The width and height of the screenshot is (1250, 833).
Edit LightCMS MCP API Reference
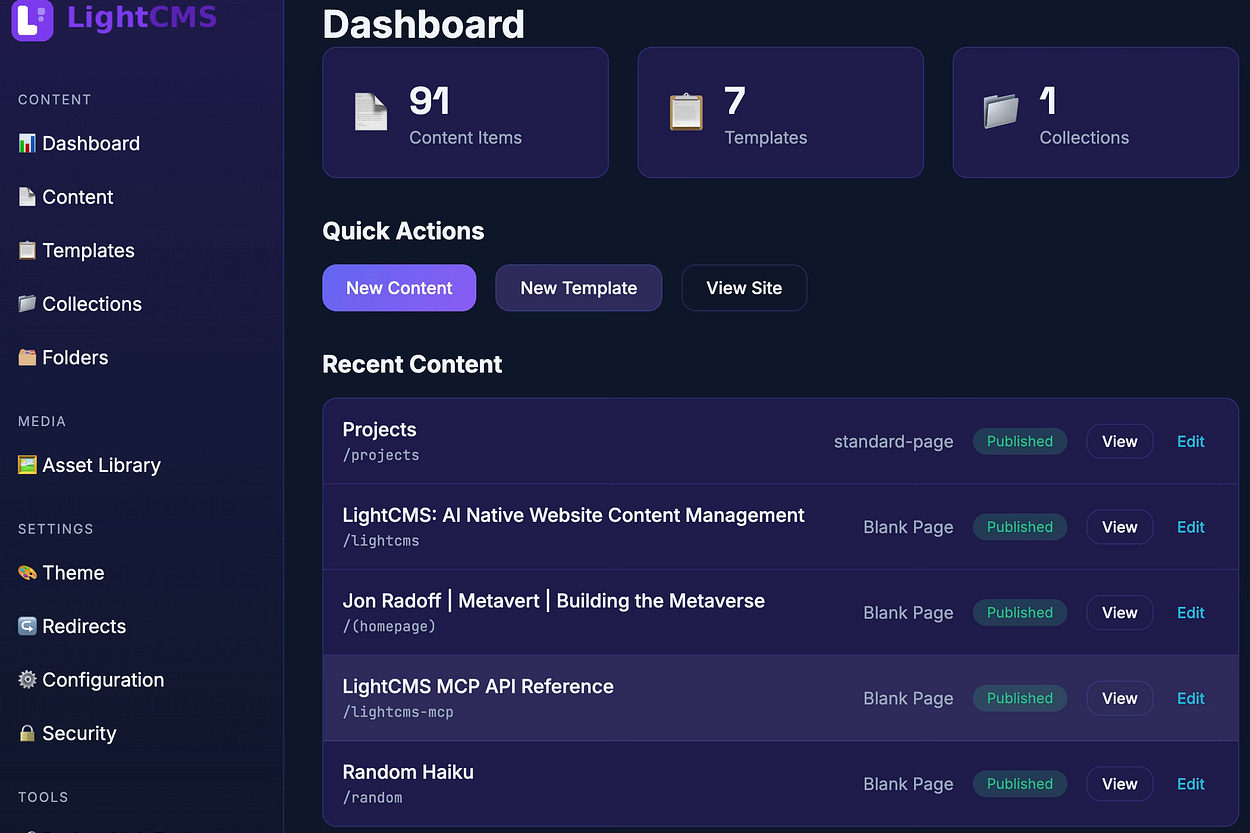pyautogui.click(x=1191, y=698)
